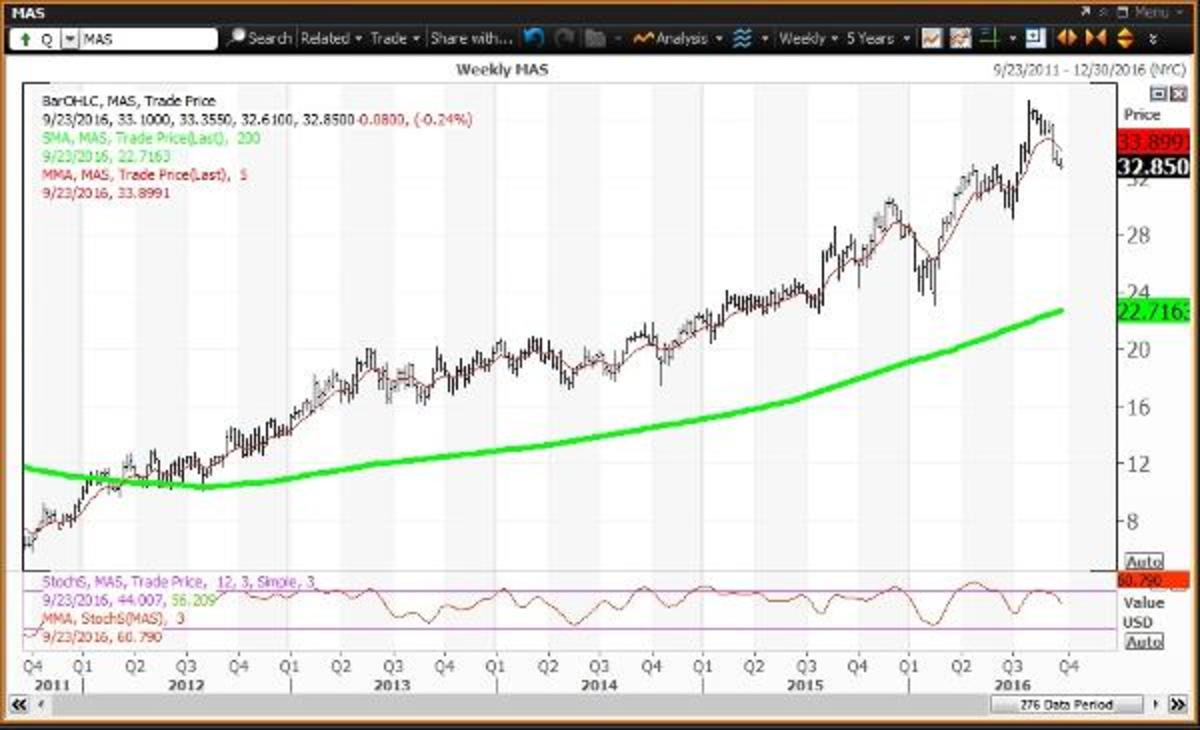Image resolution: width=1200 pixels, height=730 pixels.
Task: Expand the toolbar overflow chevron
Action: pyautogui.click(x=1154, y=39)
